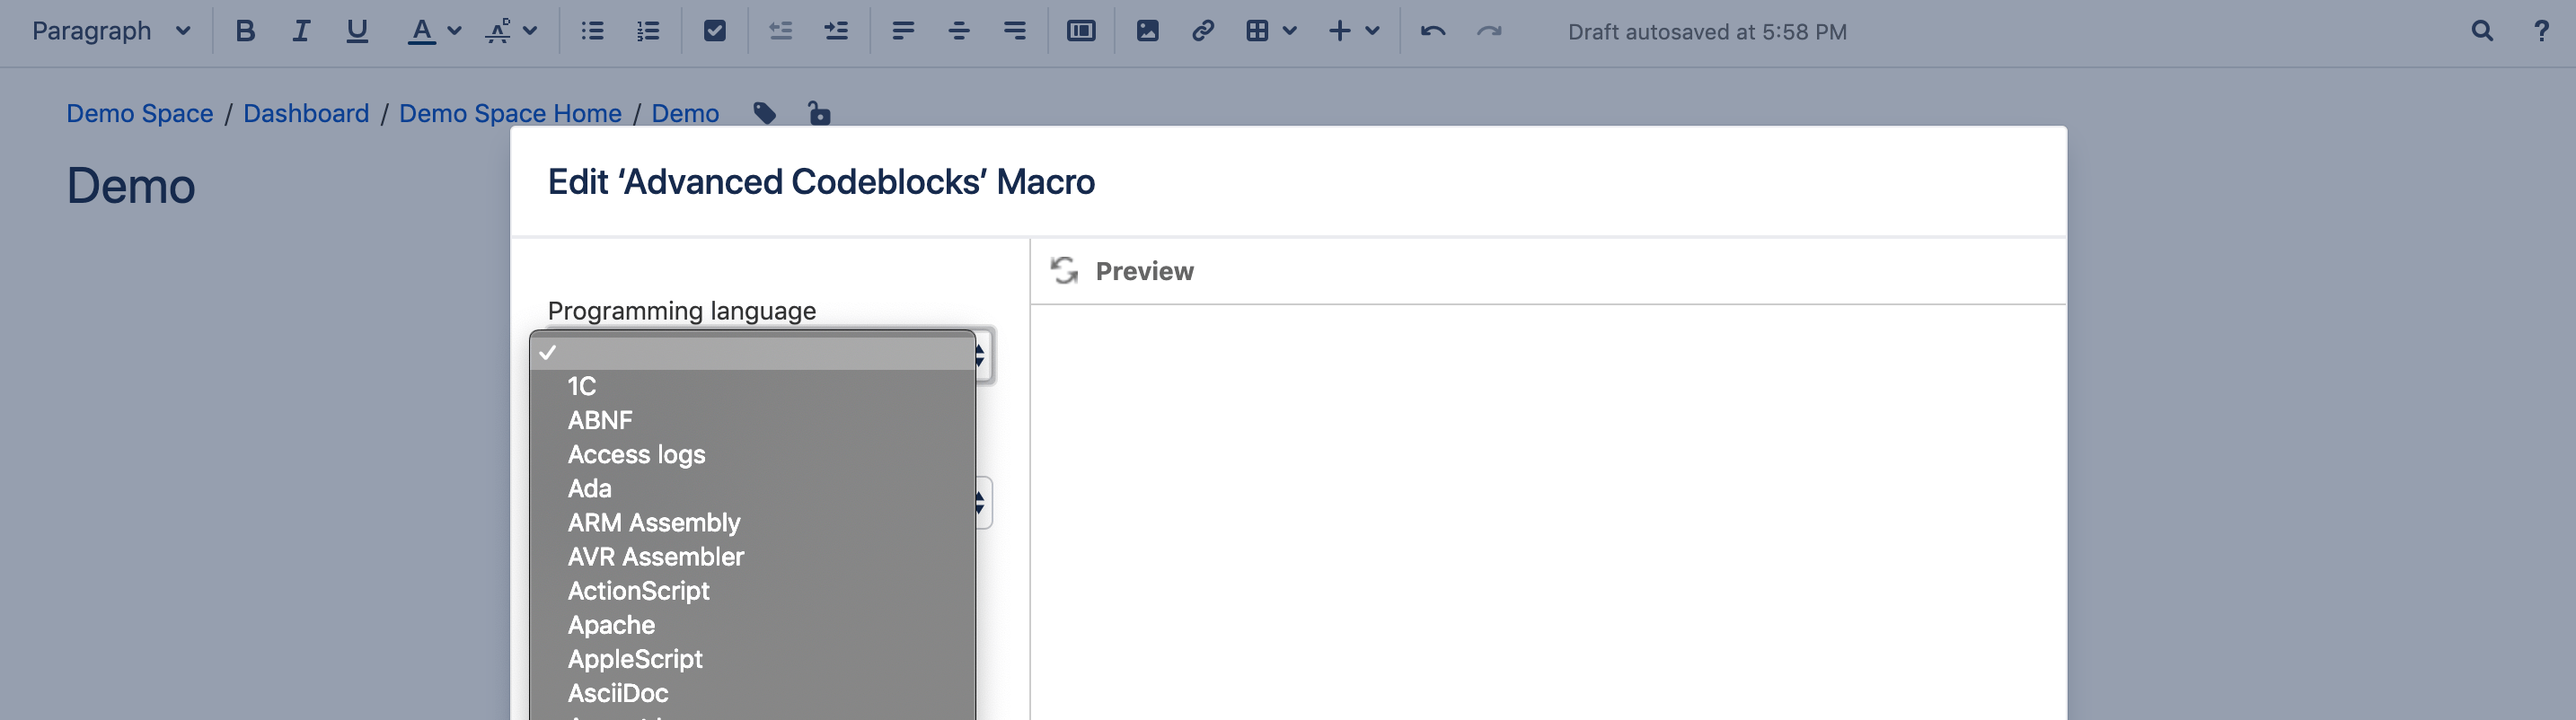Insert an image or file
The width and height of the screenshot is (2576, 720).
tap(1147, 31)
